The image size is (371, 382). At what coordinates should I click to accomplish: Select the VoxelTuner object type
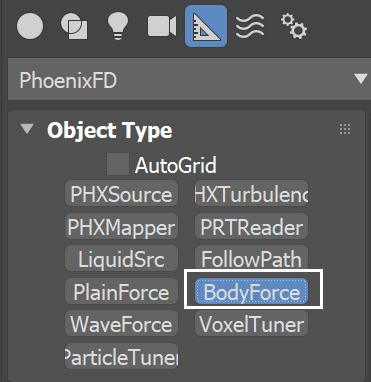tap(251, 324)
